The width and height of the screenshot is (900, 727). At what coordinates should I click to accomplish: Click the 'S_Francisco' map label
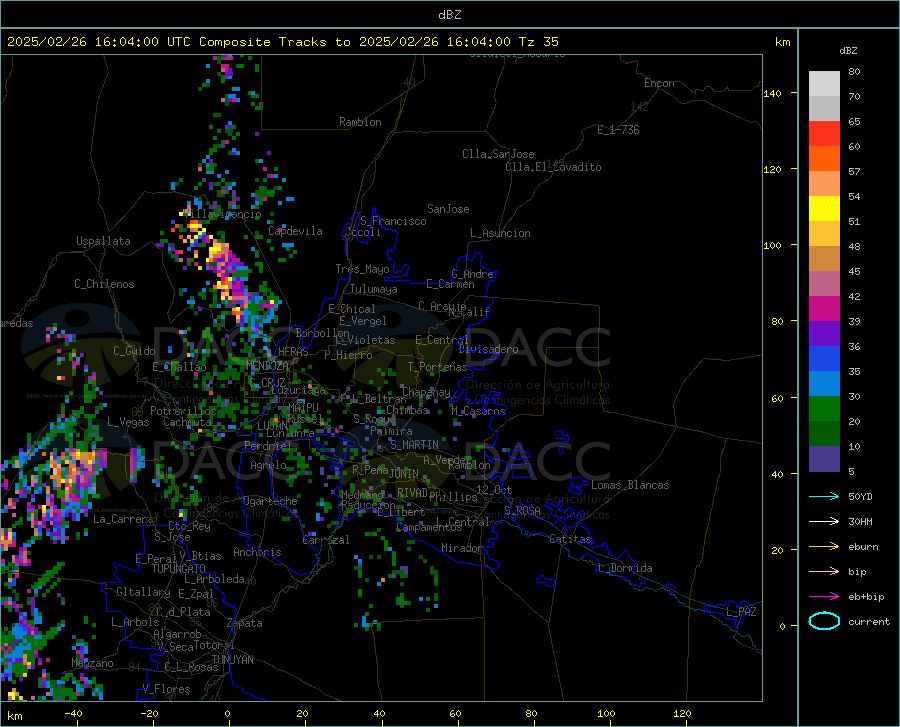point(393,221)
